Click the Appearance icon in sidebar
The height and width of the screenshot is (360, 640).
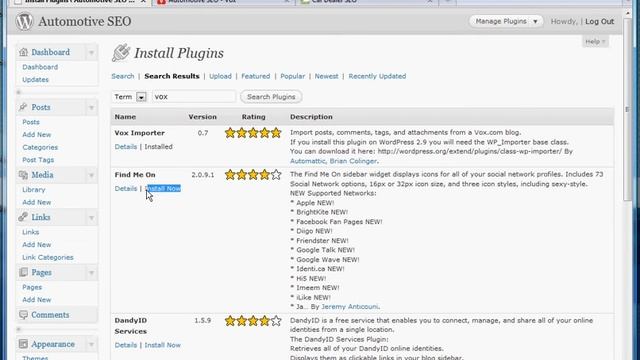click(x=23, y=344)
